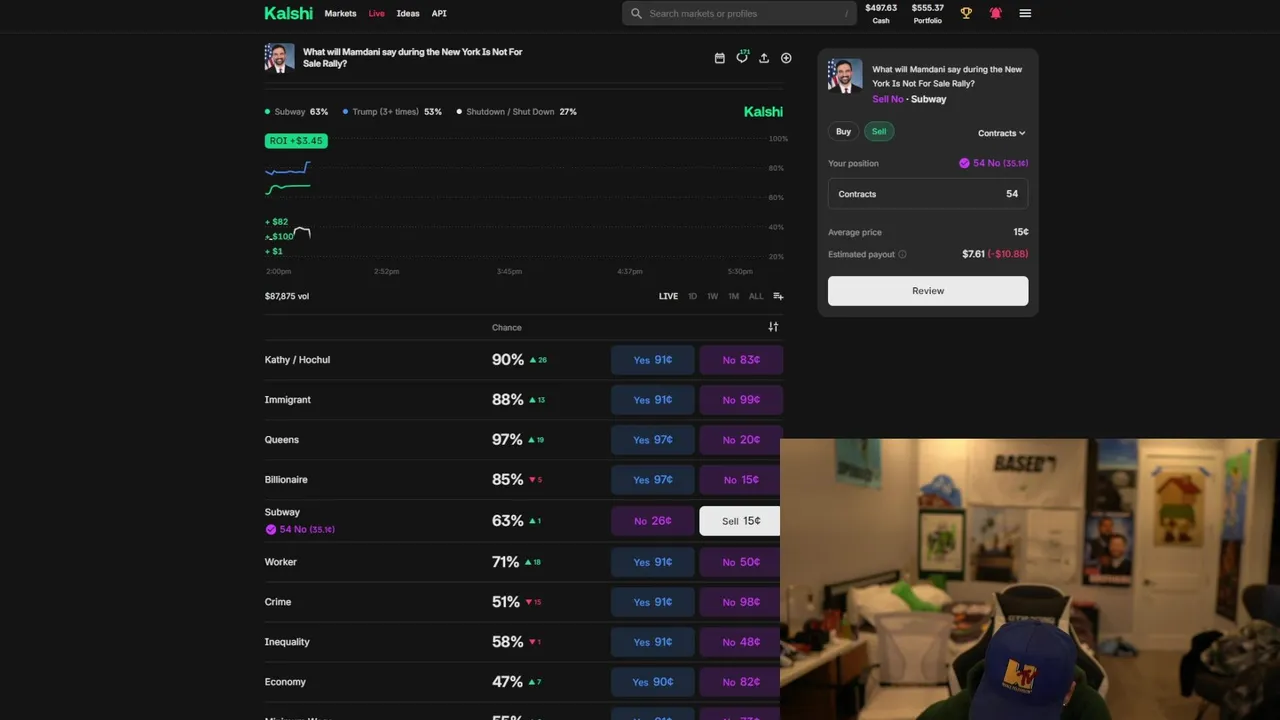This screenshot has height=720, width=1280.
Task: Click the share upload icon
Action: pyautogui.click(x=764, y=58)
